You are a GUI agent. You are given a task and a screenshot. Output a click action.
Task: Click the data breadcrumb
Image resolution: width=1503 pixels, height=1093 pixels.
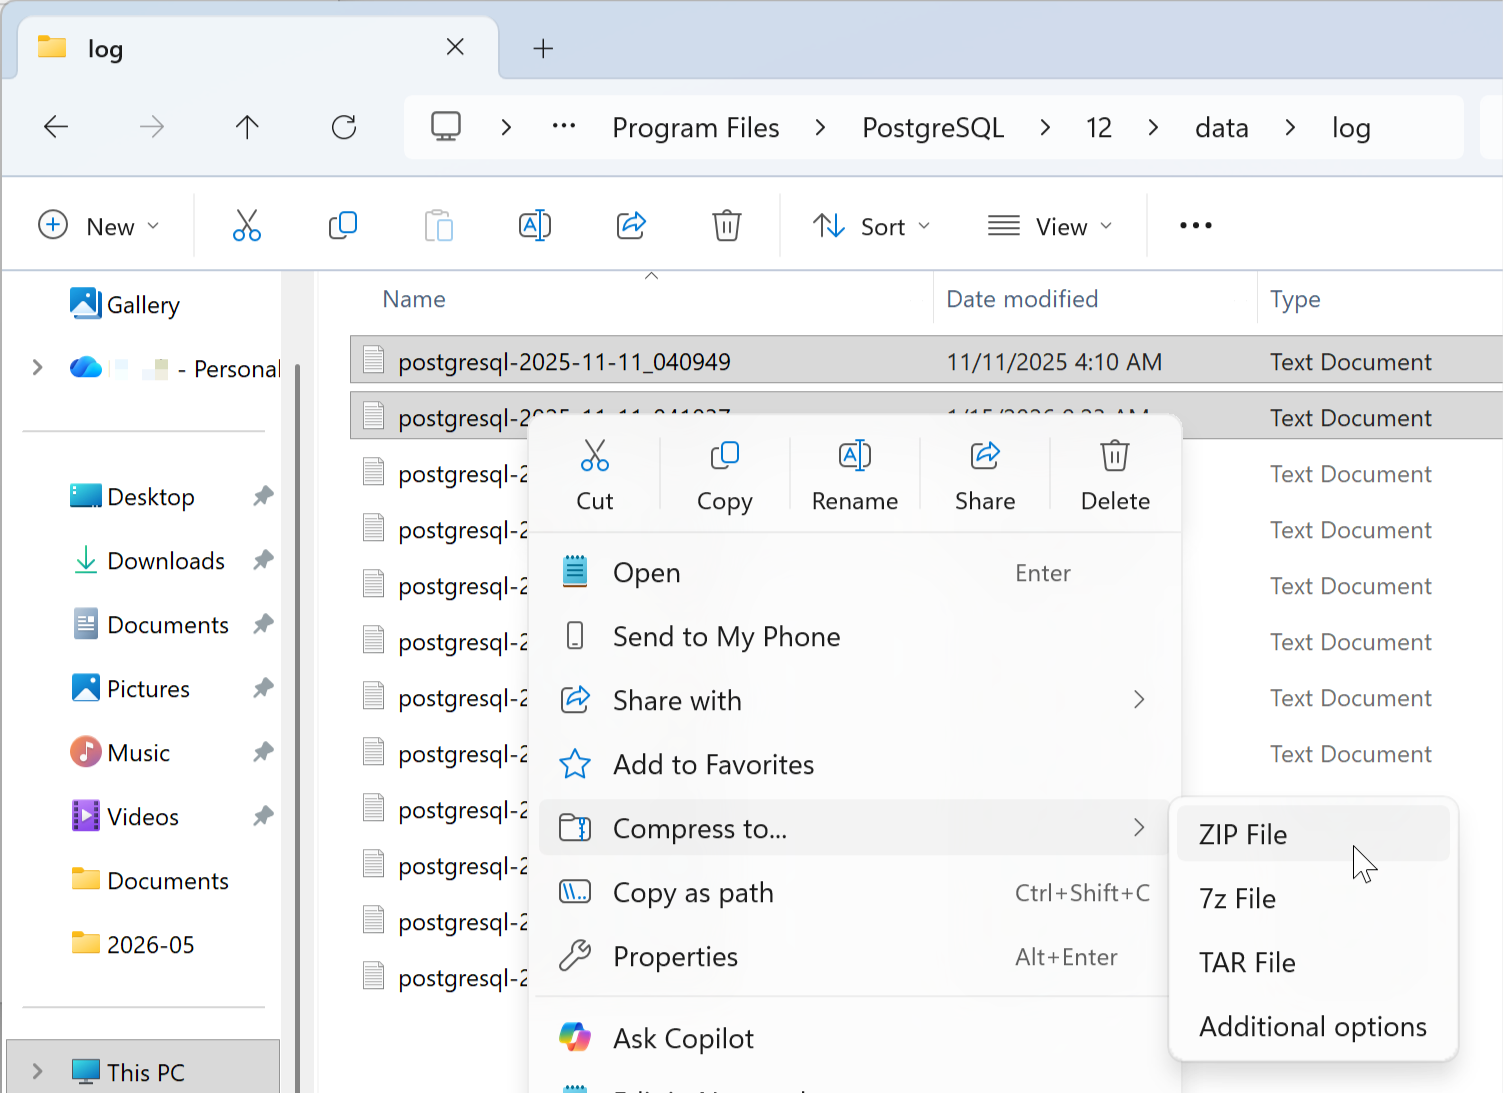click(x=1222, y=127)
